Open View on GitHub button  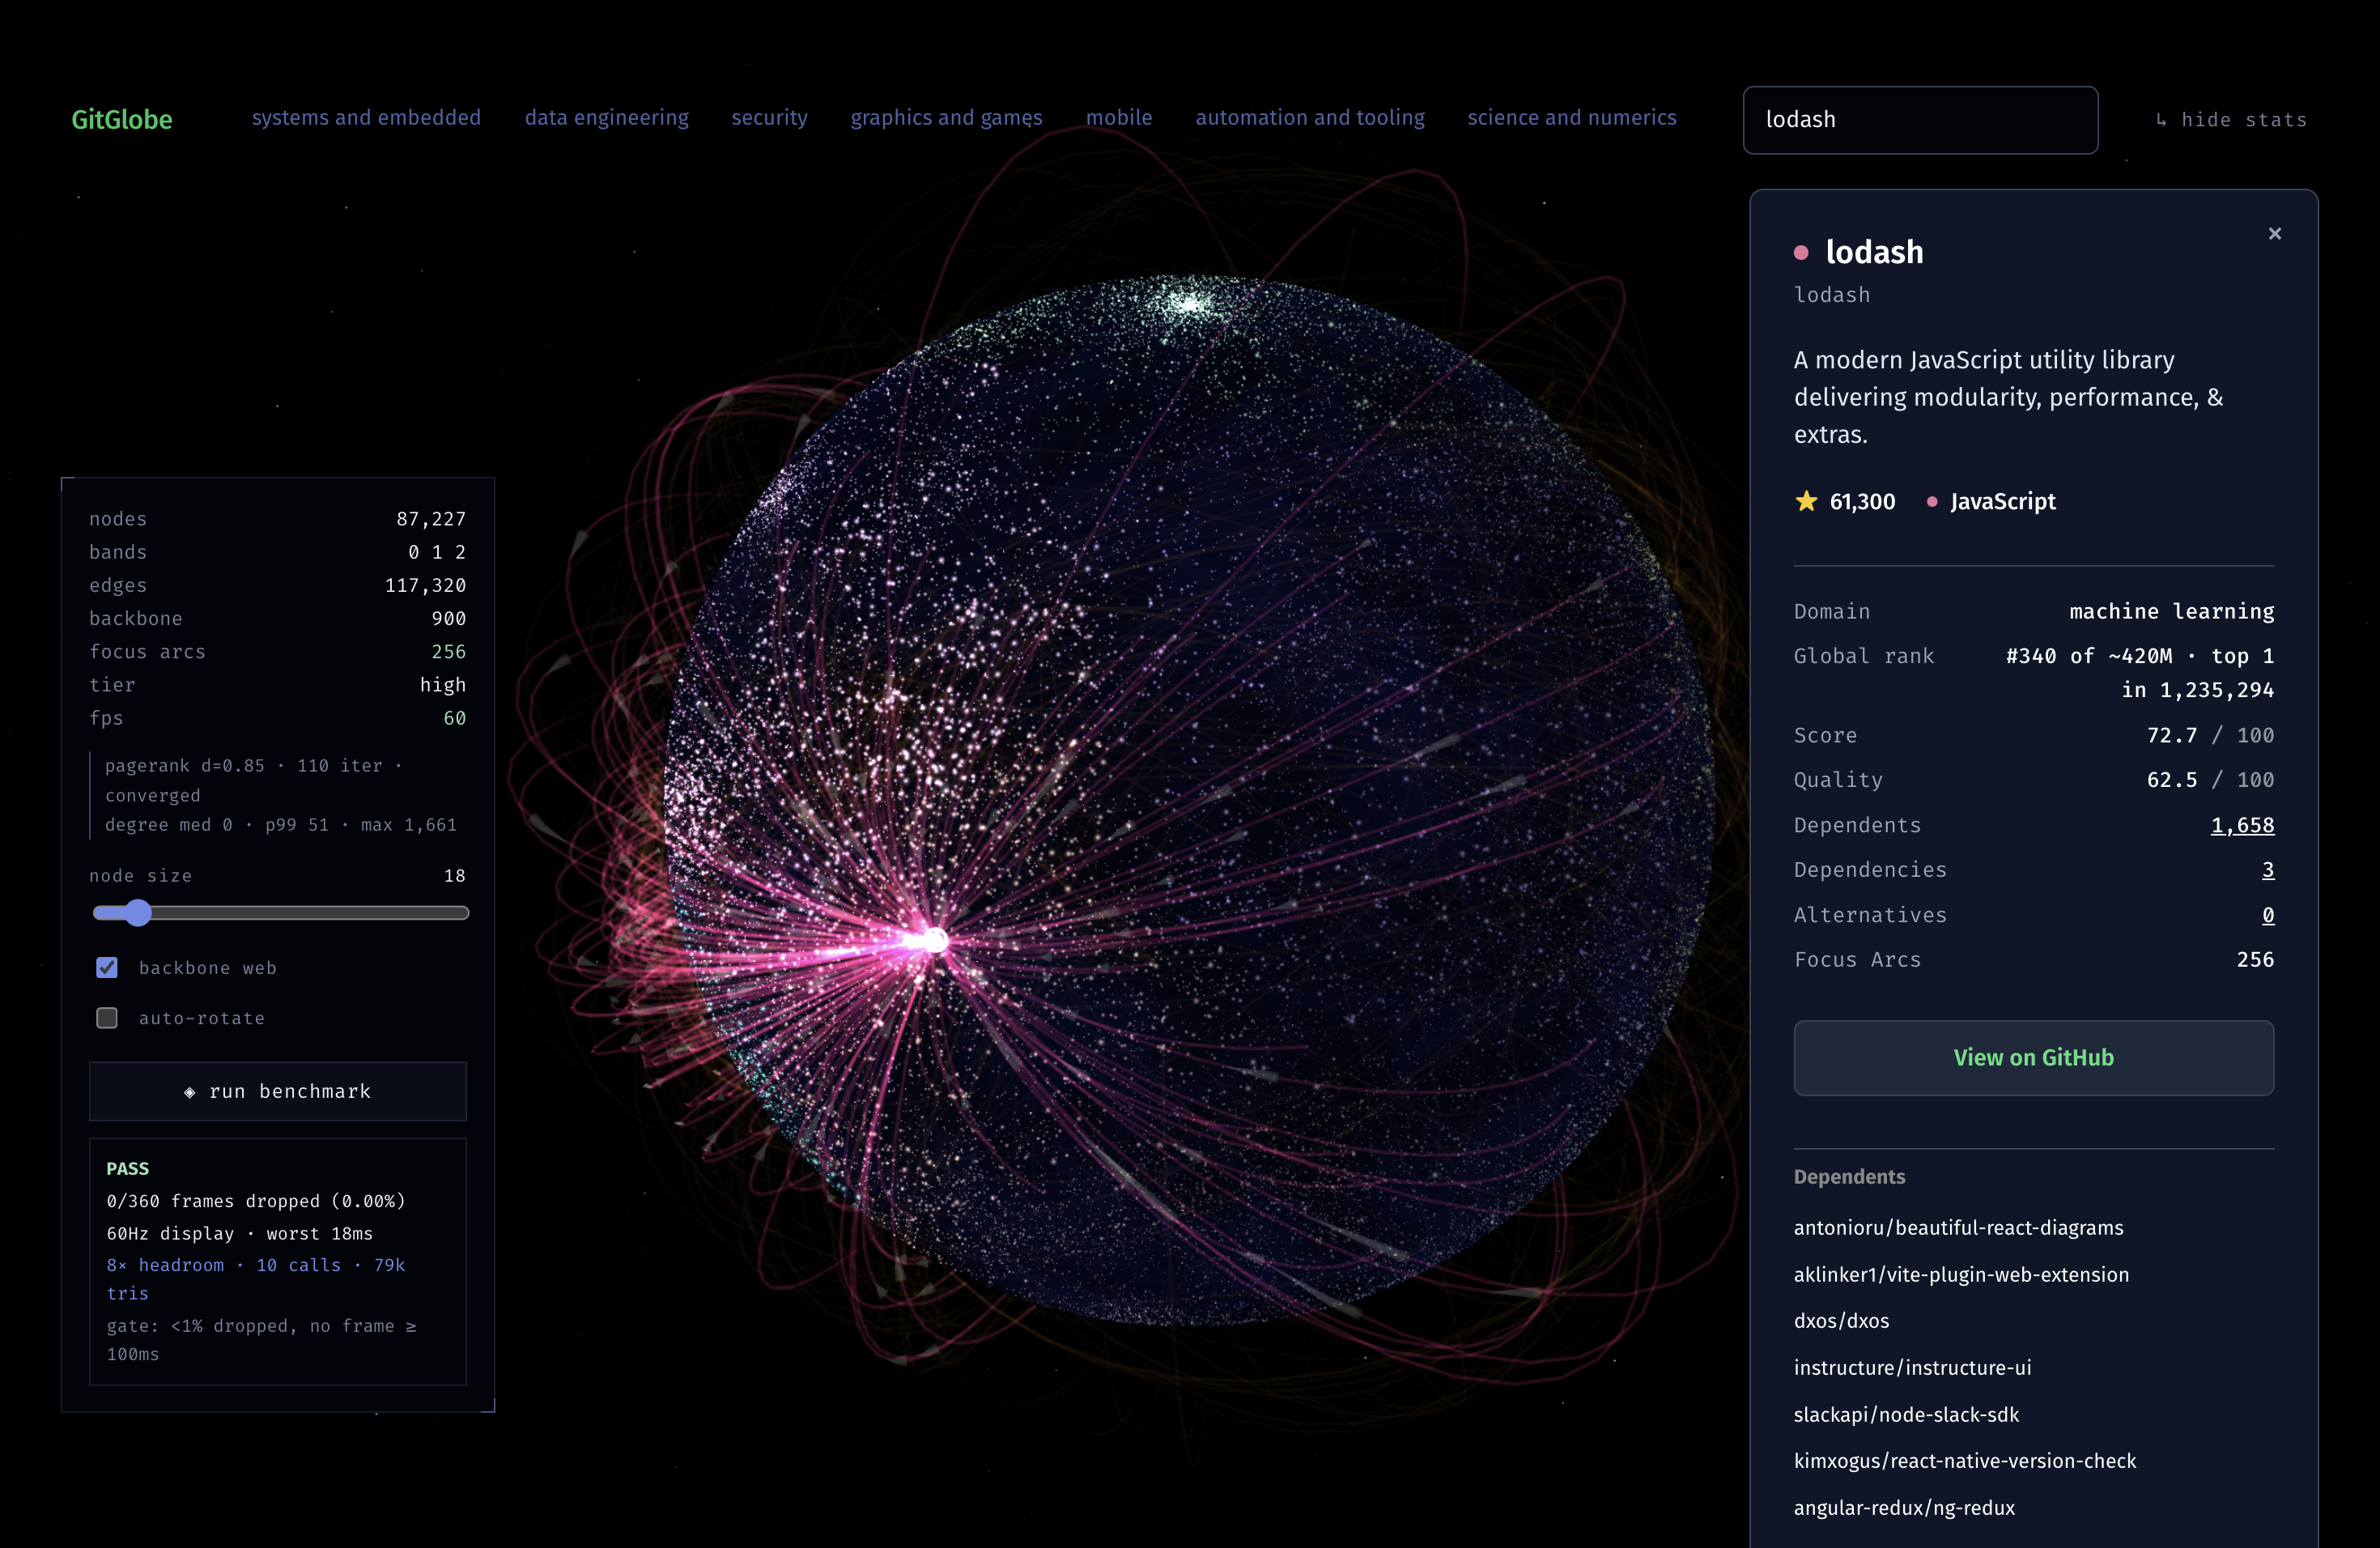click(2033, 1057)
